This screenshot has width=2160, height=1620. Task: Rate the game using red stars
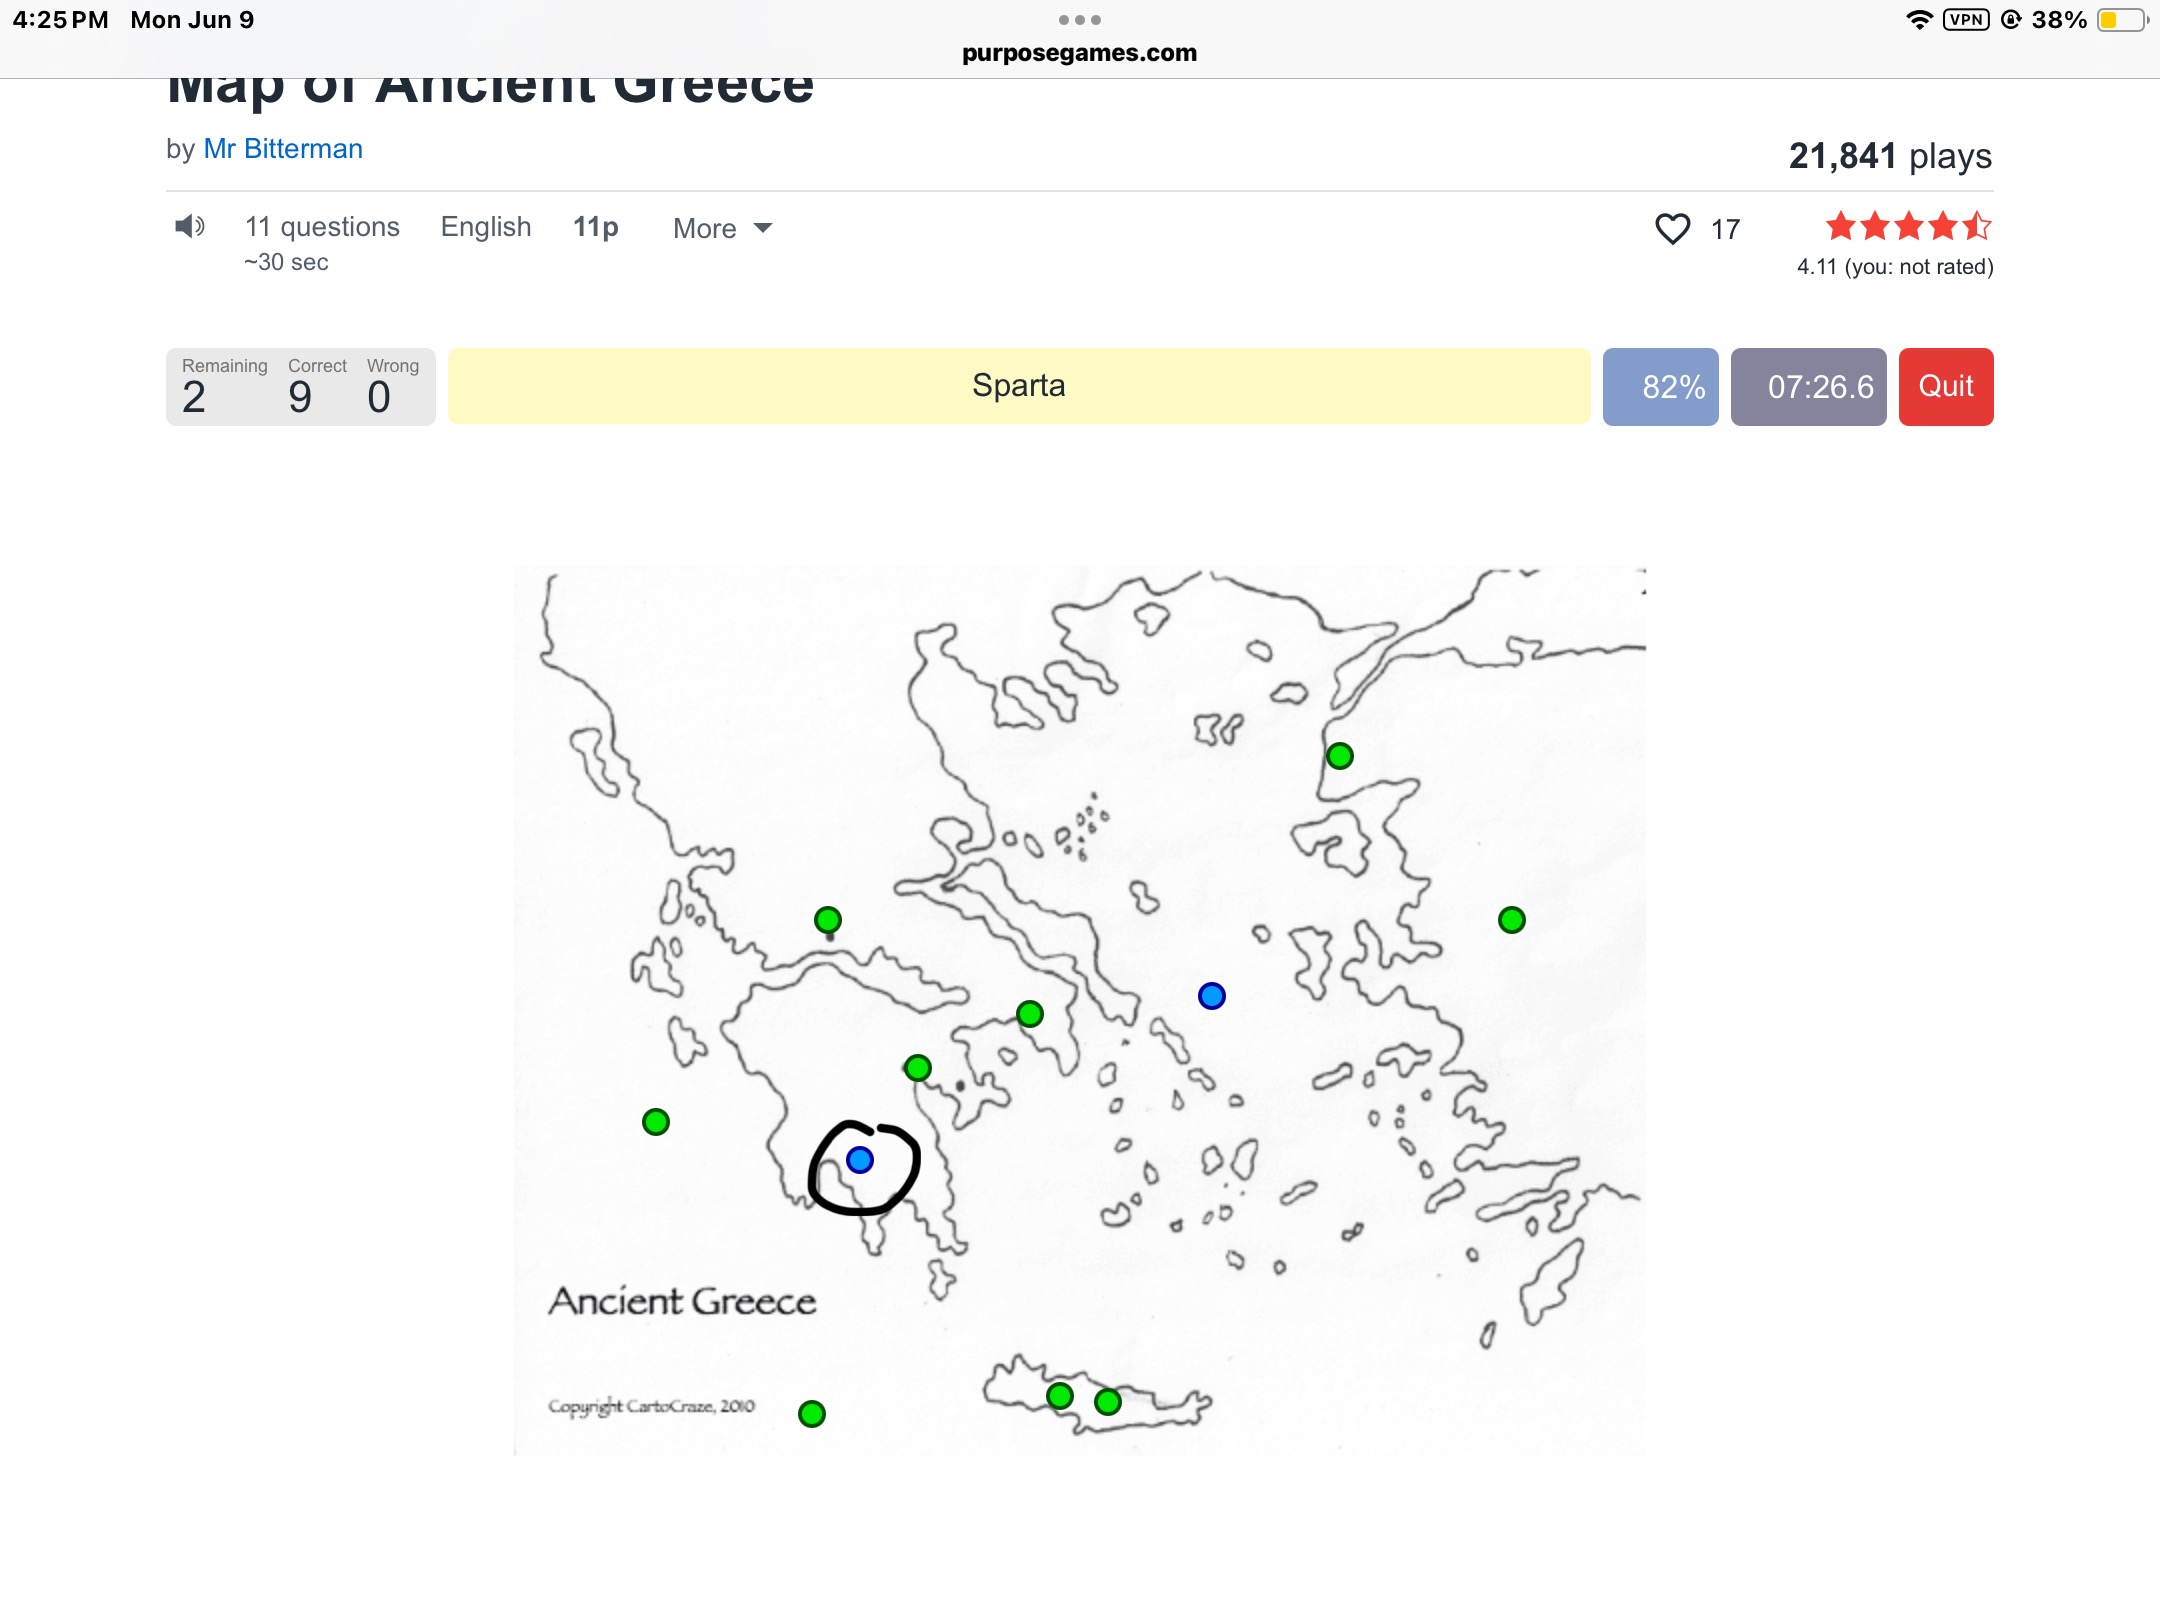(1907, 227)
